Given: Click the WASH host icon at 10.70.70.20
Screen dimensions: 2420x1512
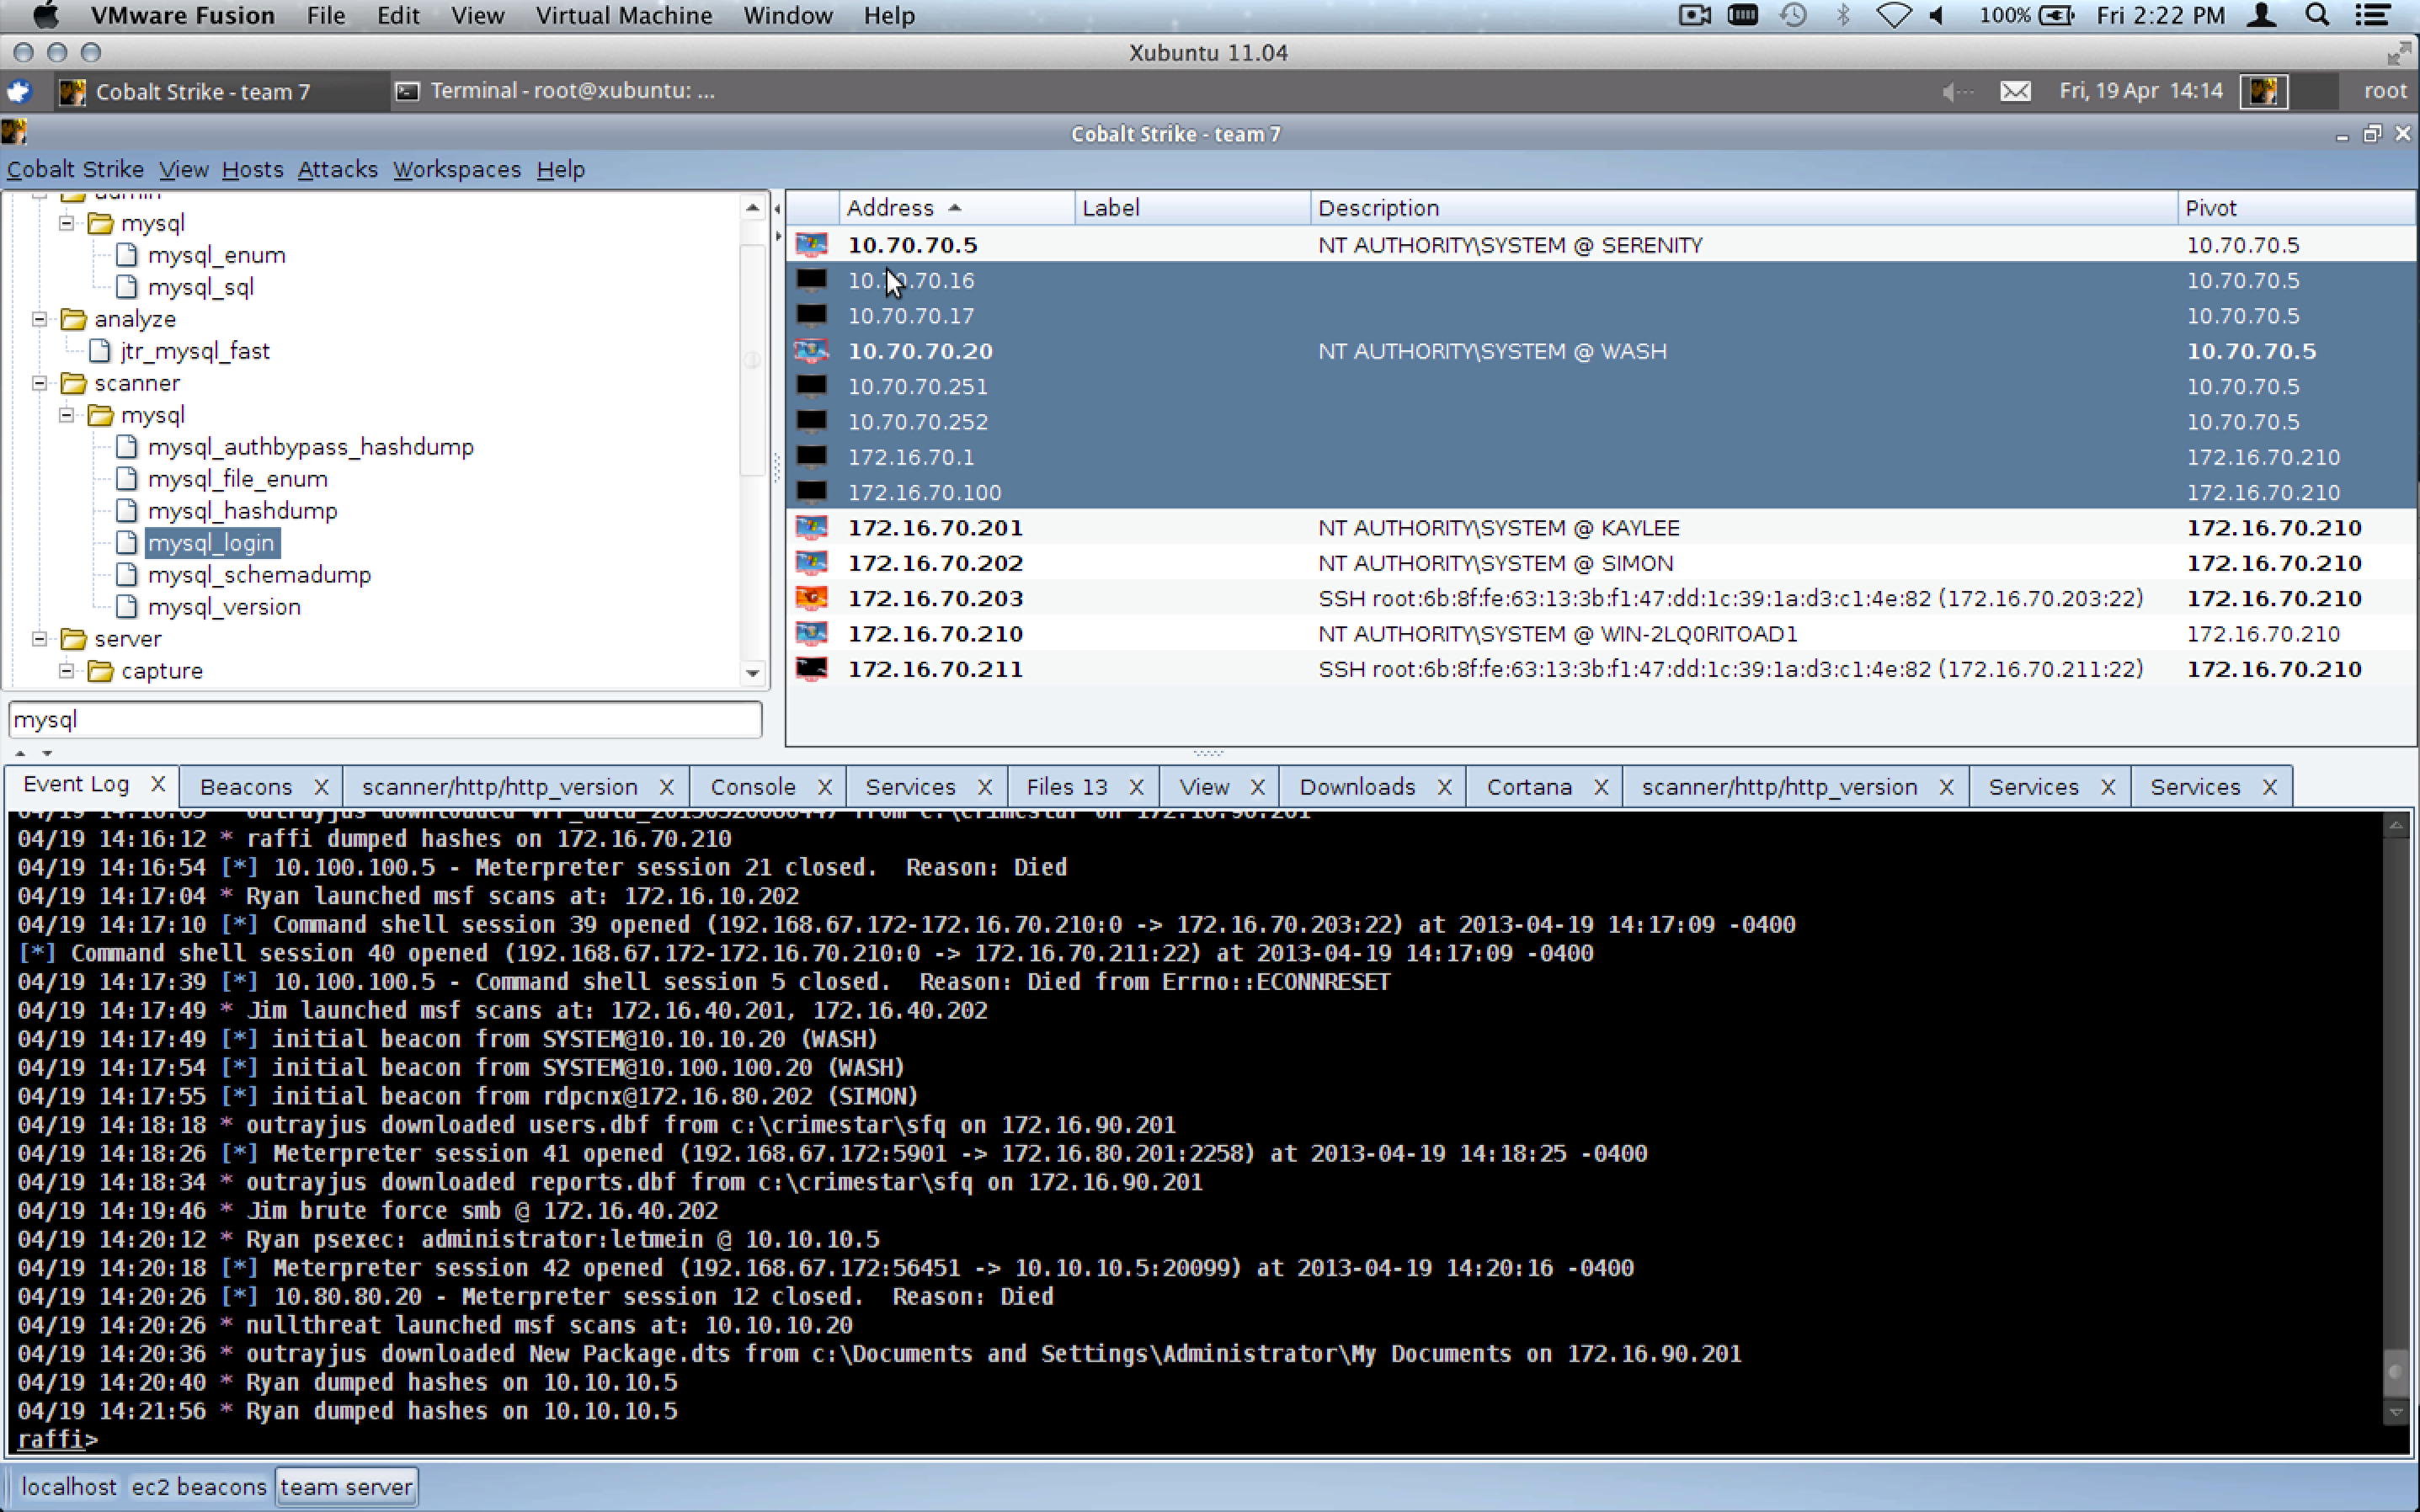Looking at the screenshot, I should click(x=811, y=351).
